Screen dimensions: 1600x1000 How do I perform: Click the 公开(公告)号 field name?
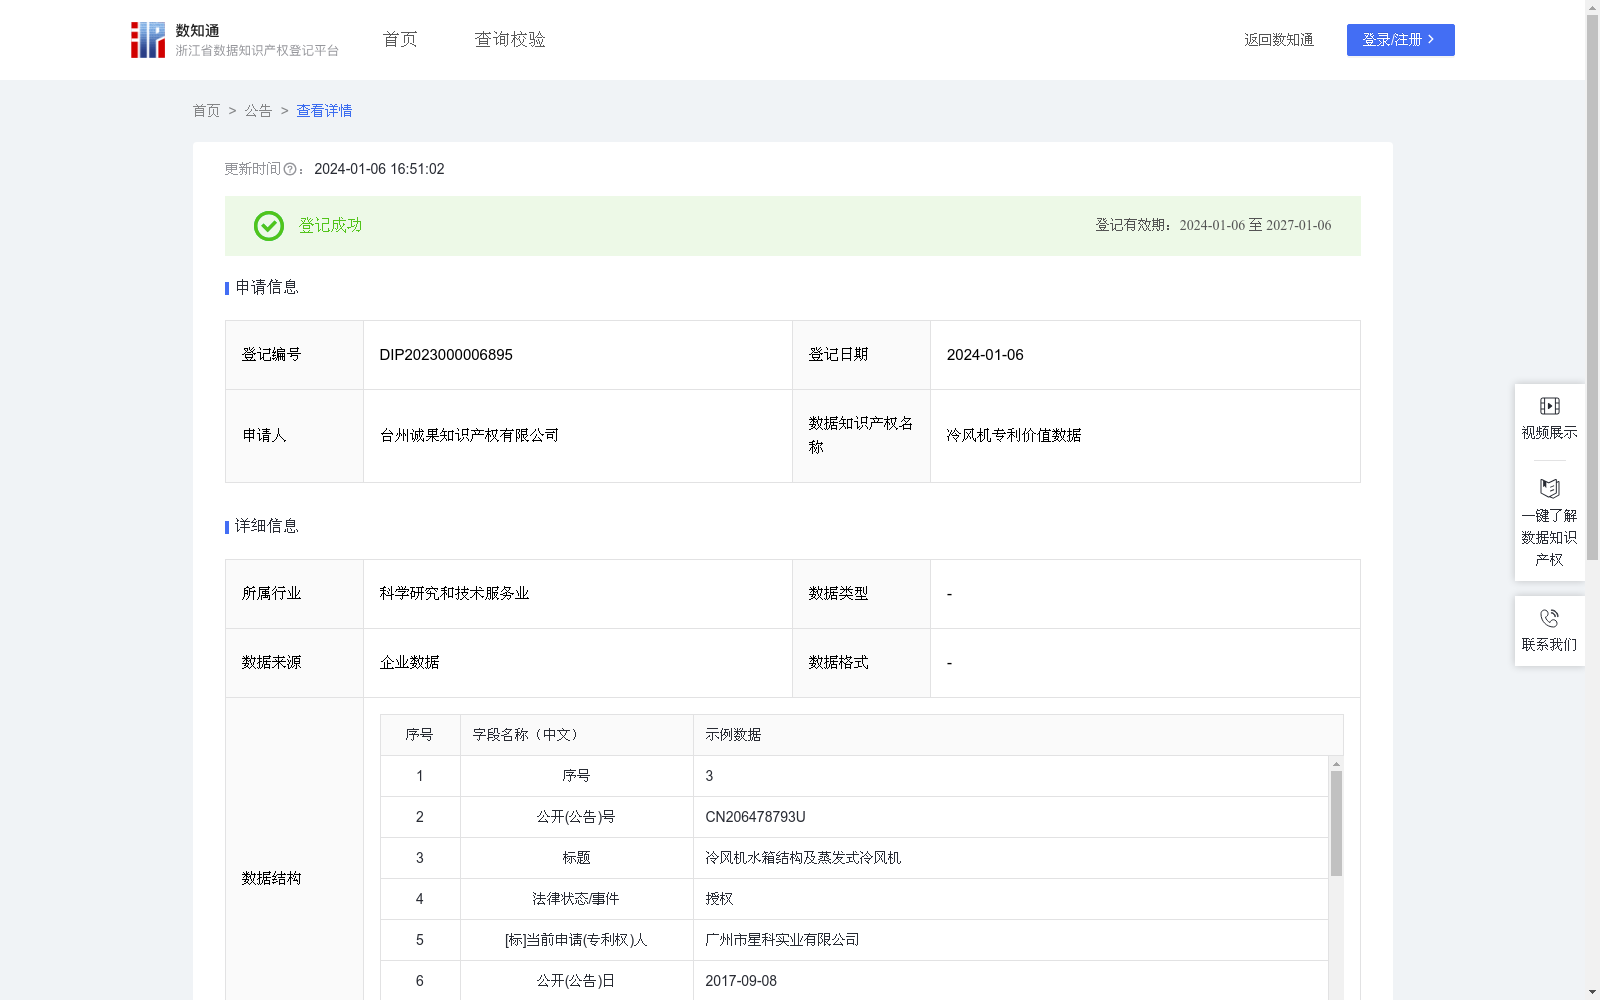[576, 817]
